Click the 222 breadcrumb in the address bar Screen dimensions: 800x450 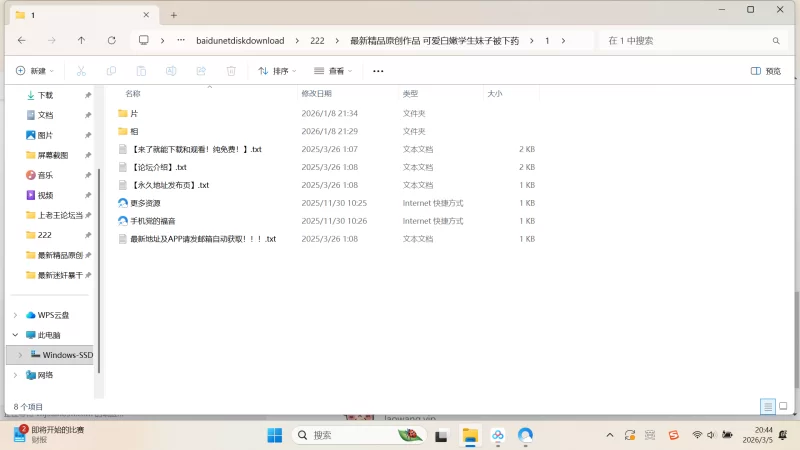click(317, 40)
